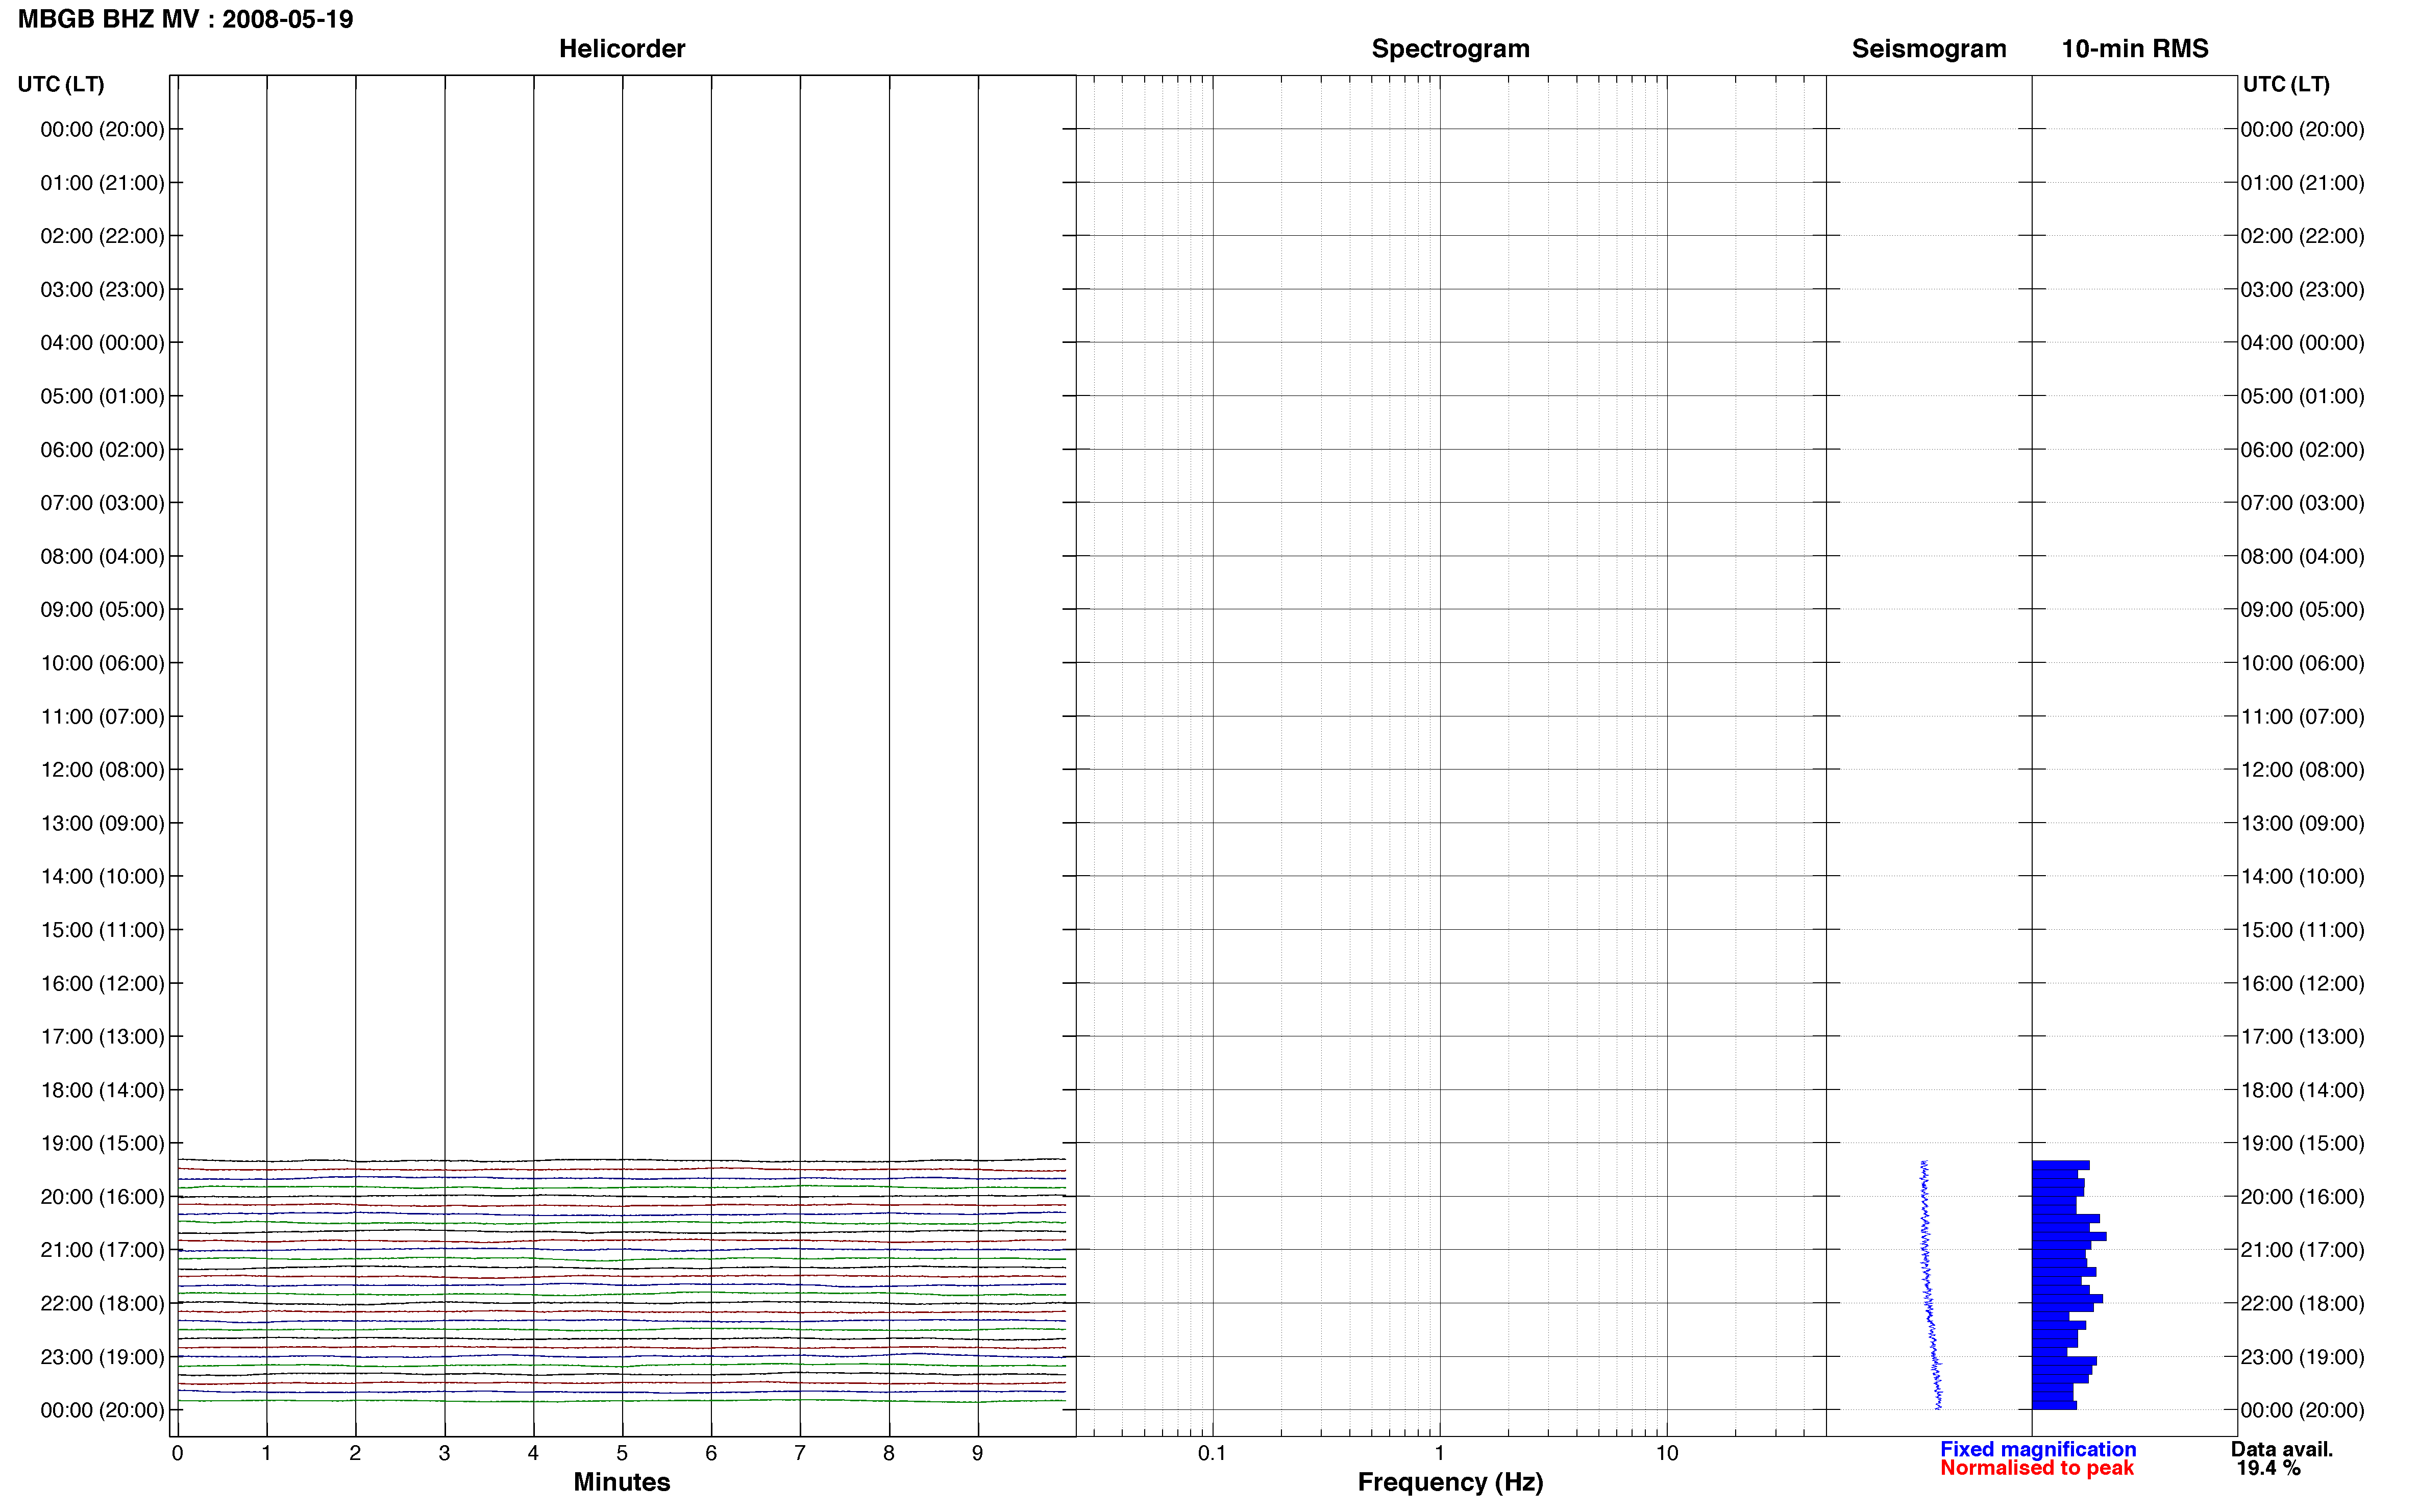This screenshot has height=1512, width=2419.
Task: Click 15:00 (11:00) label beside the Helicorder
Action: point(102,930)
